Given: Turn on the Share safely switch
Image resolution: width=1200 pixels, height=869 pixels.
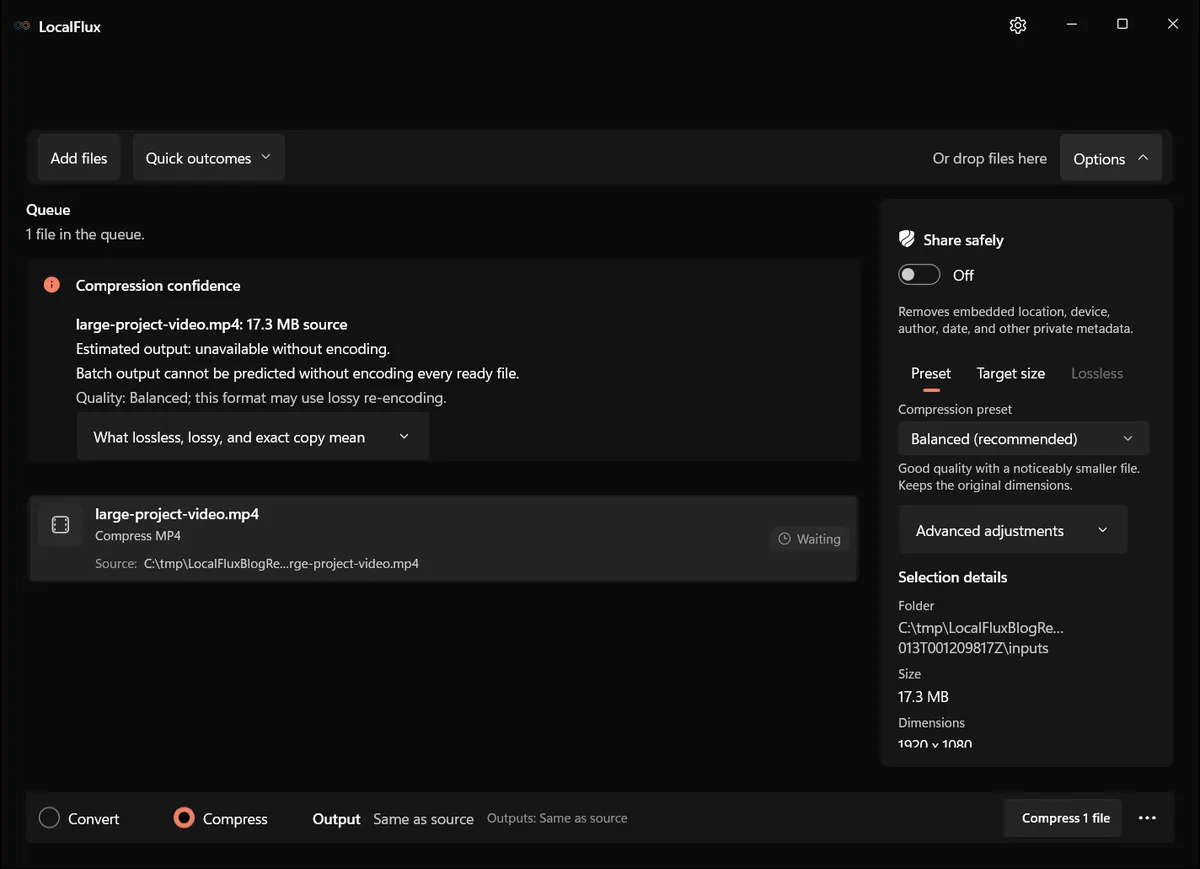Looking at the screenshot, I should 919,275.
